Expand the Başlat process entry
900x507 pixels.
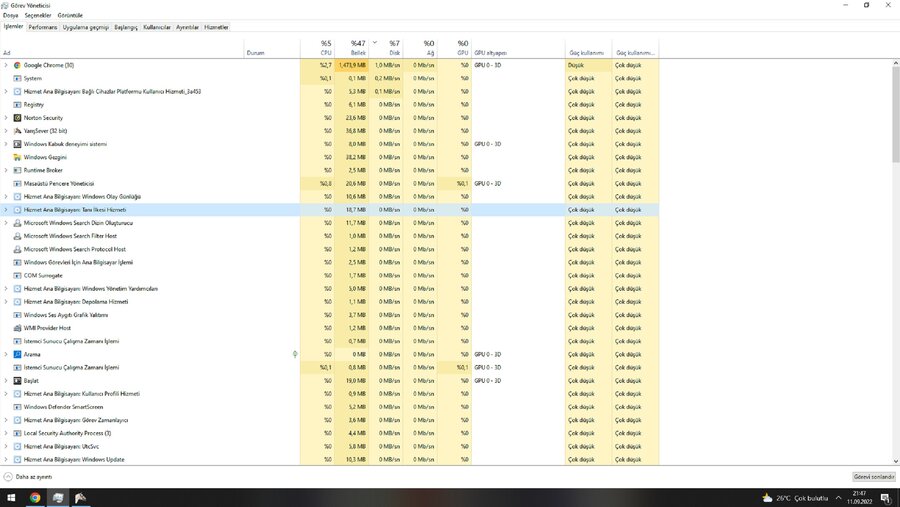[x=6, y=381]
